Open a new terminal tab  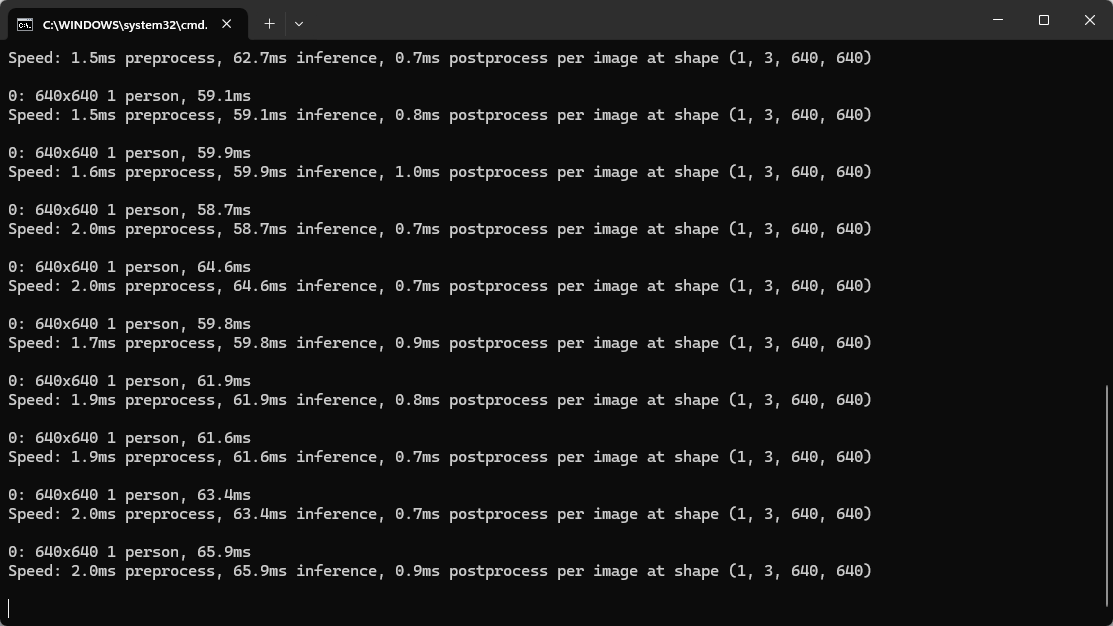coord(269,23)
